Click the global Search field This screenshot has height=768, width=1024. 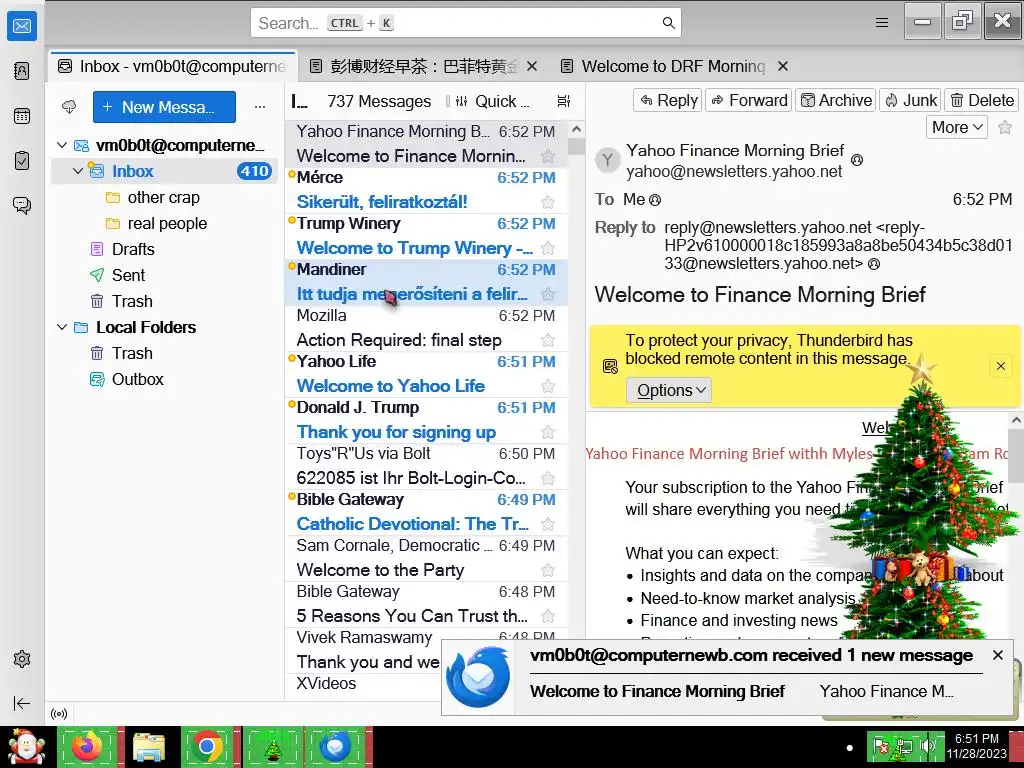(466, 23)
